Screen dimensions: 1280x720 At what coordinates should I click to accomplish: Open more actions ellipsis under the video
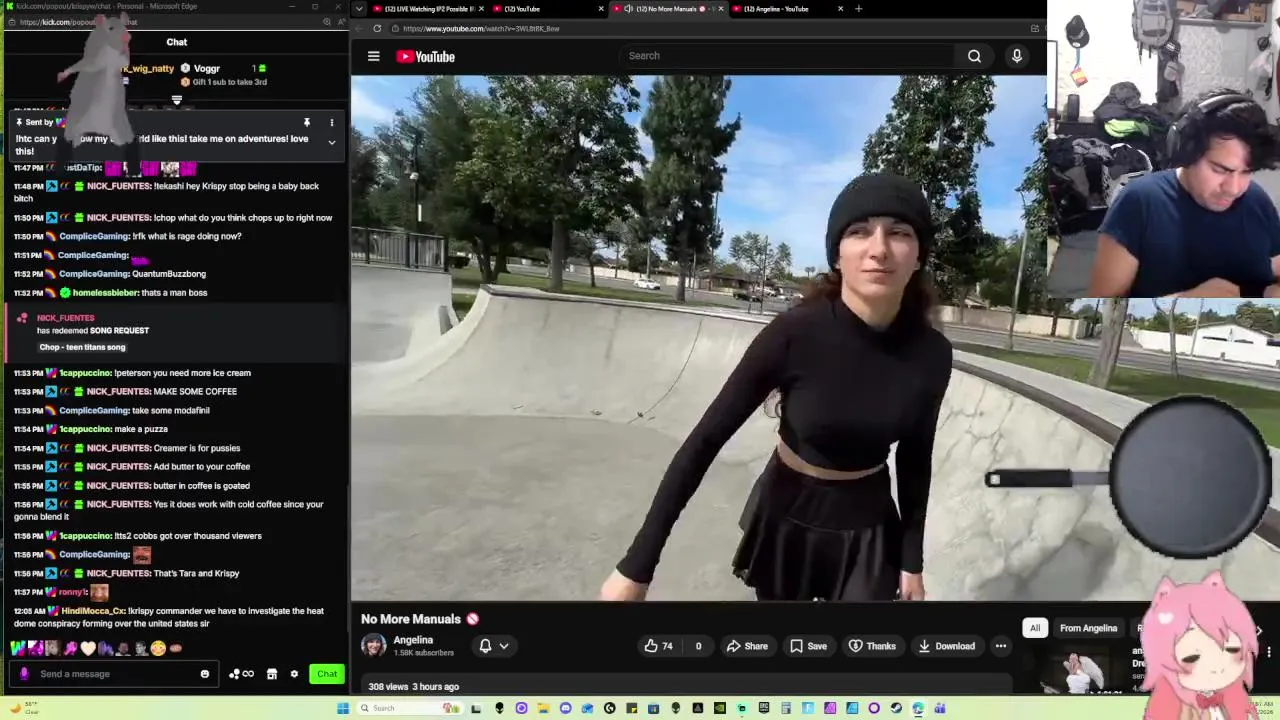(1001, 646)
